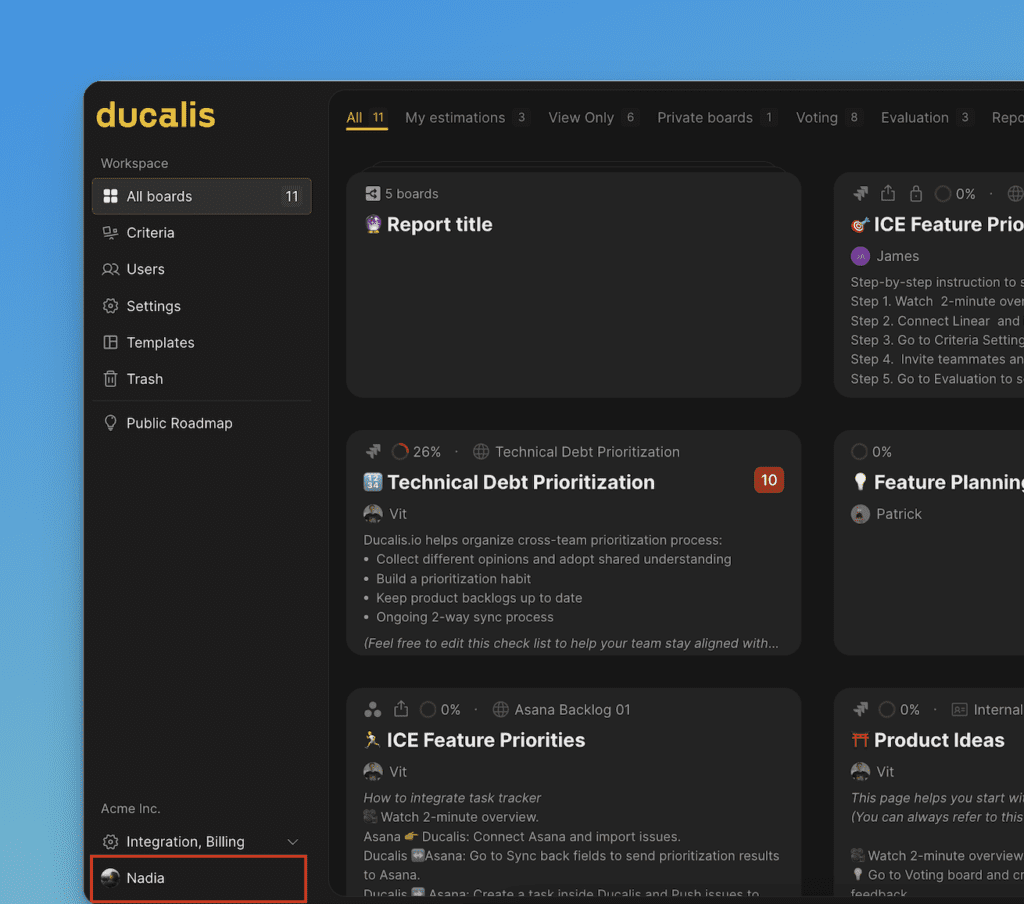Screen dimensions: 1024x904
Task: Click the Trash bin icon in sidebar
Action: click(111, 379)
